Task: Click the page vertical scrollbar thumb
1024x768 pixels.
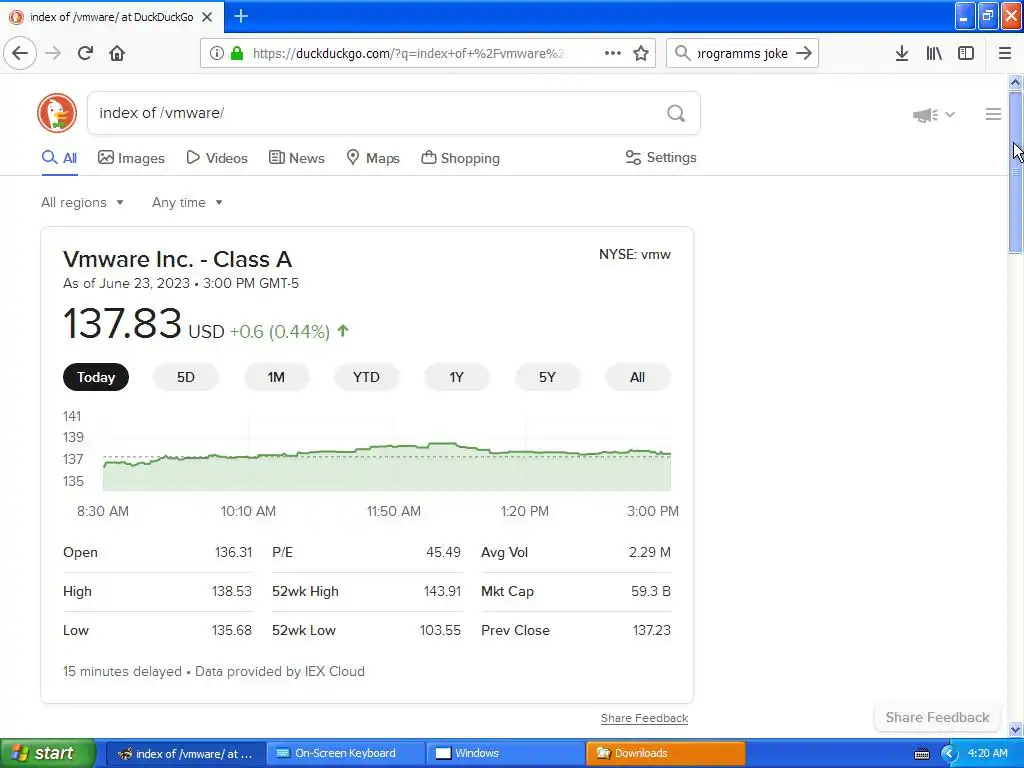Action: (x=1015, y=172)
